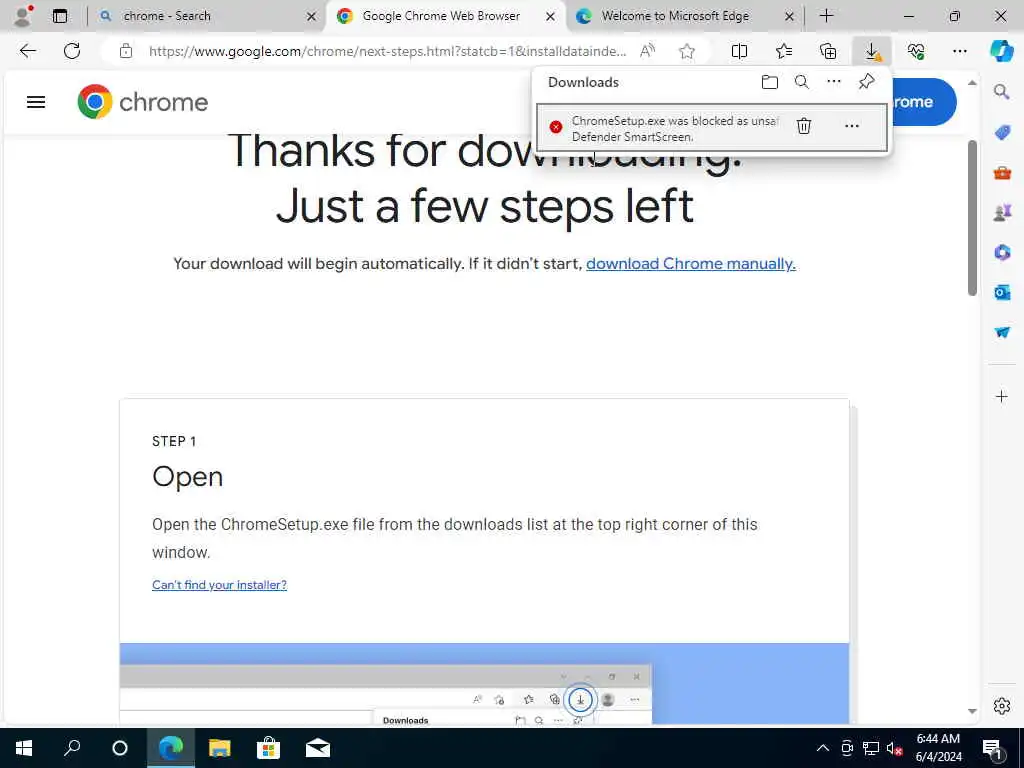This screenshot has height=768, width=1024.
Task: Pin the Downloads panel
Action: point(866,82)
